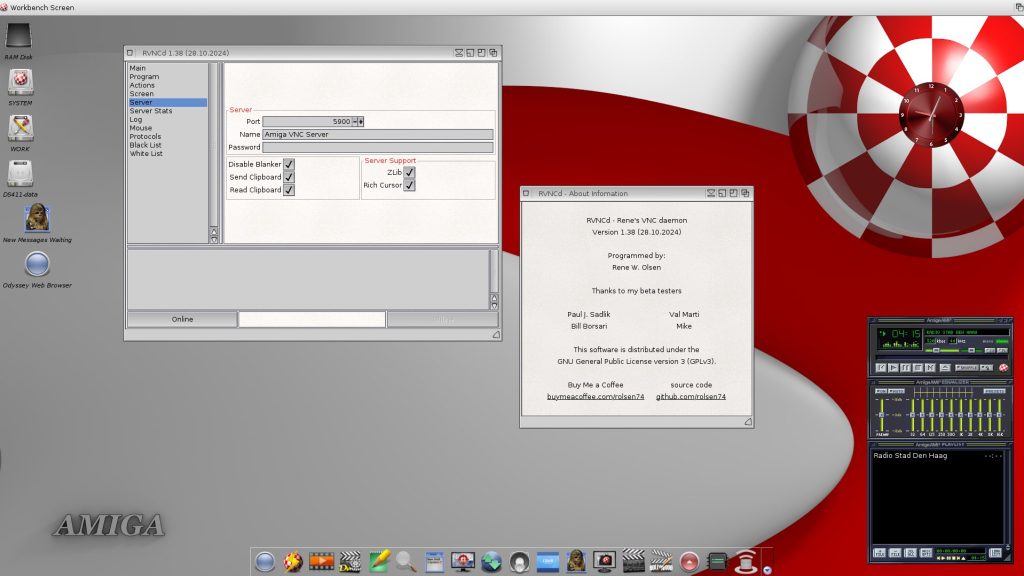
Task: Uncheck the Read Clipboard checkbox
Action: [x=289, y=190]
